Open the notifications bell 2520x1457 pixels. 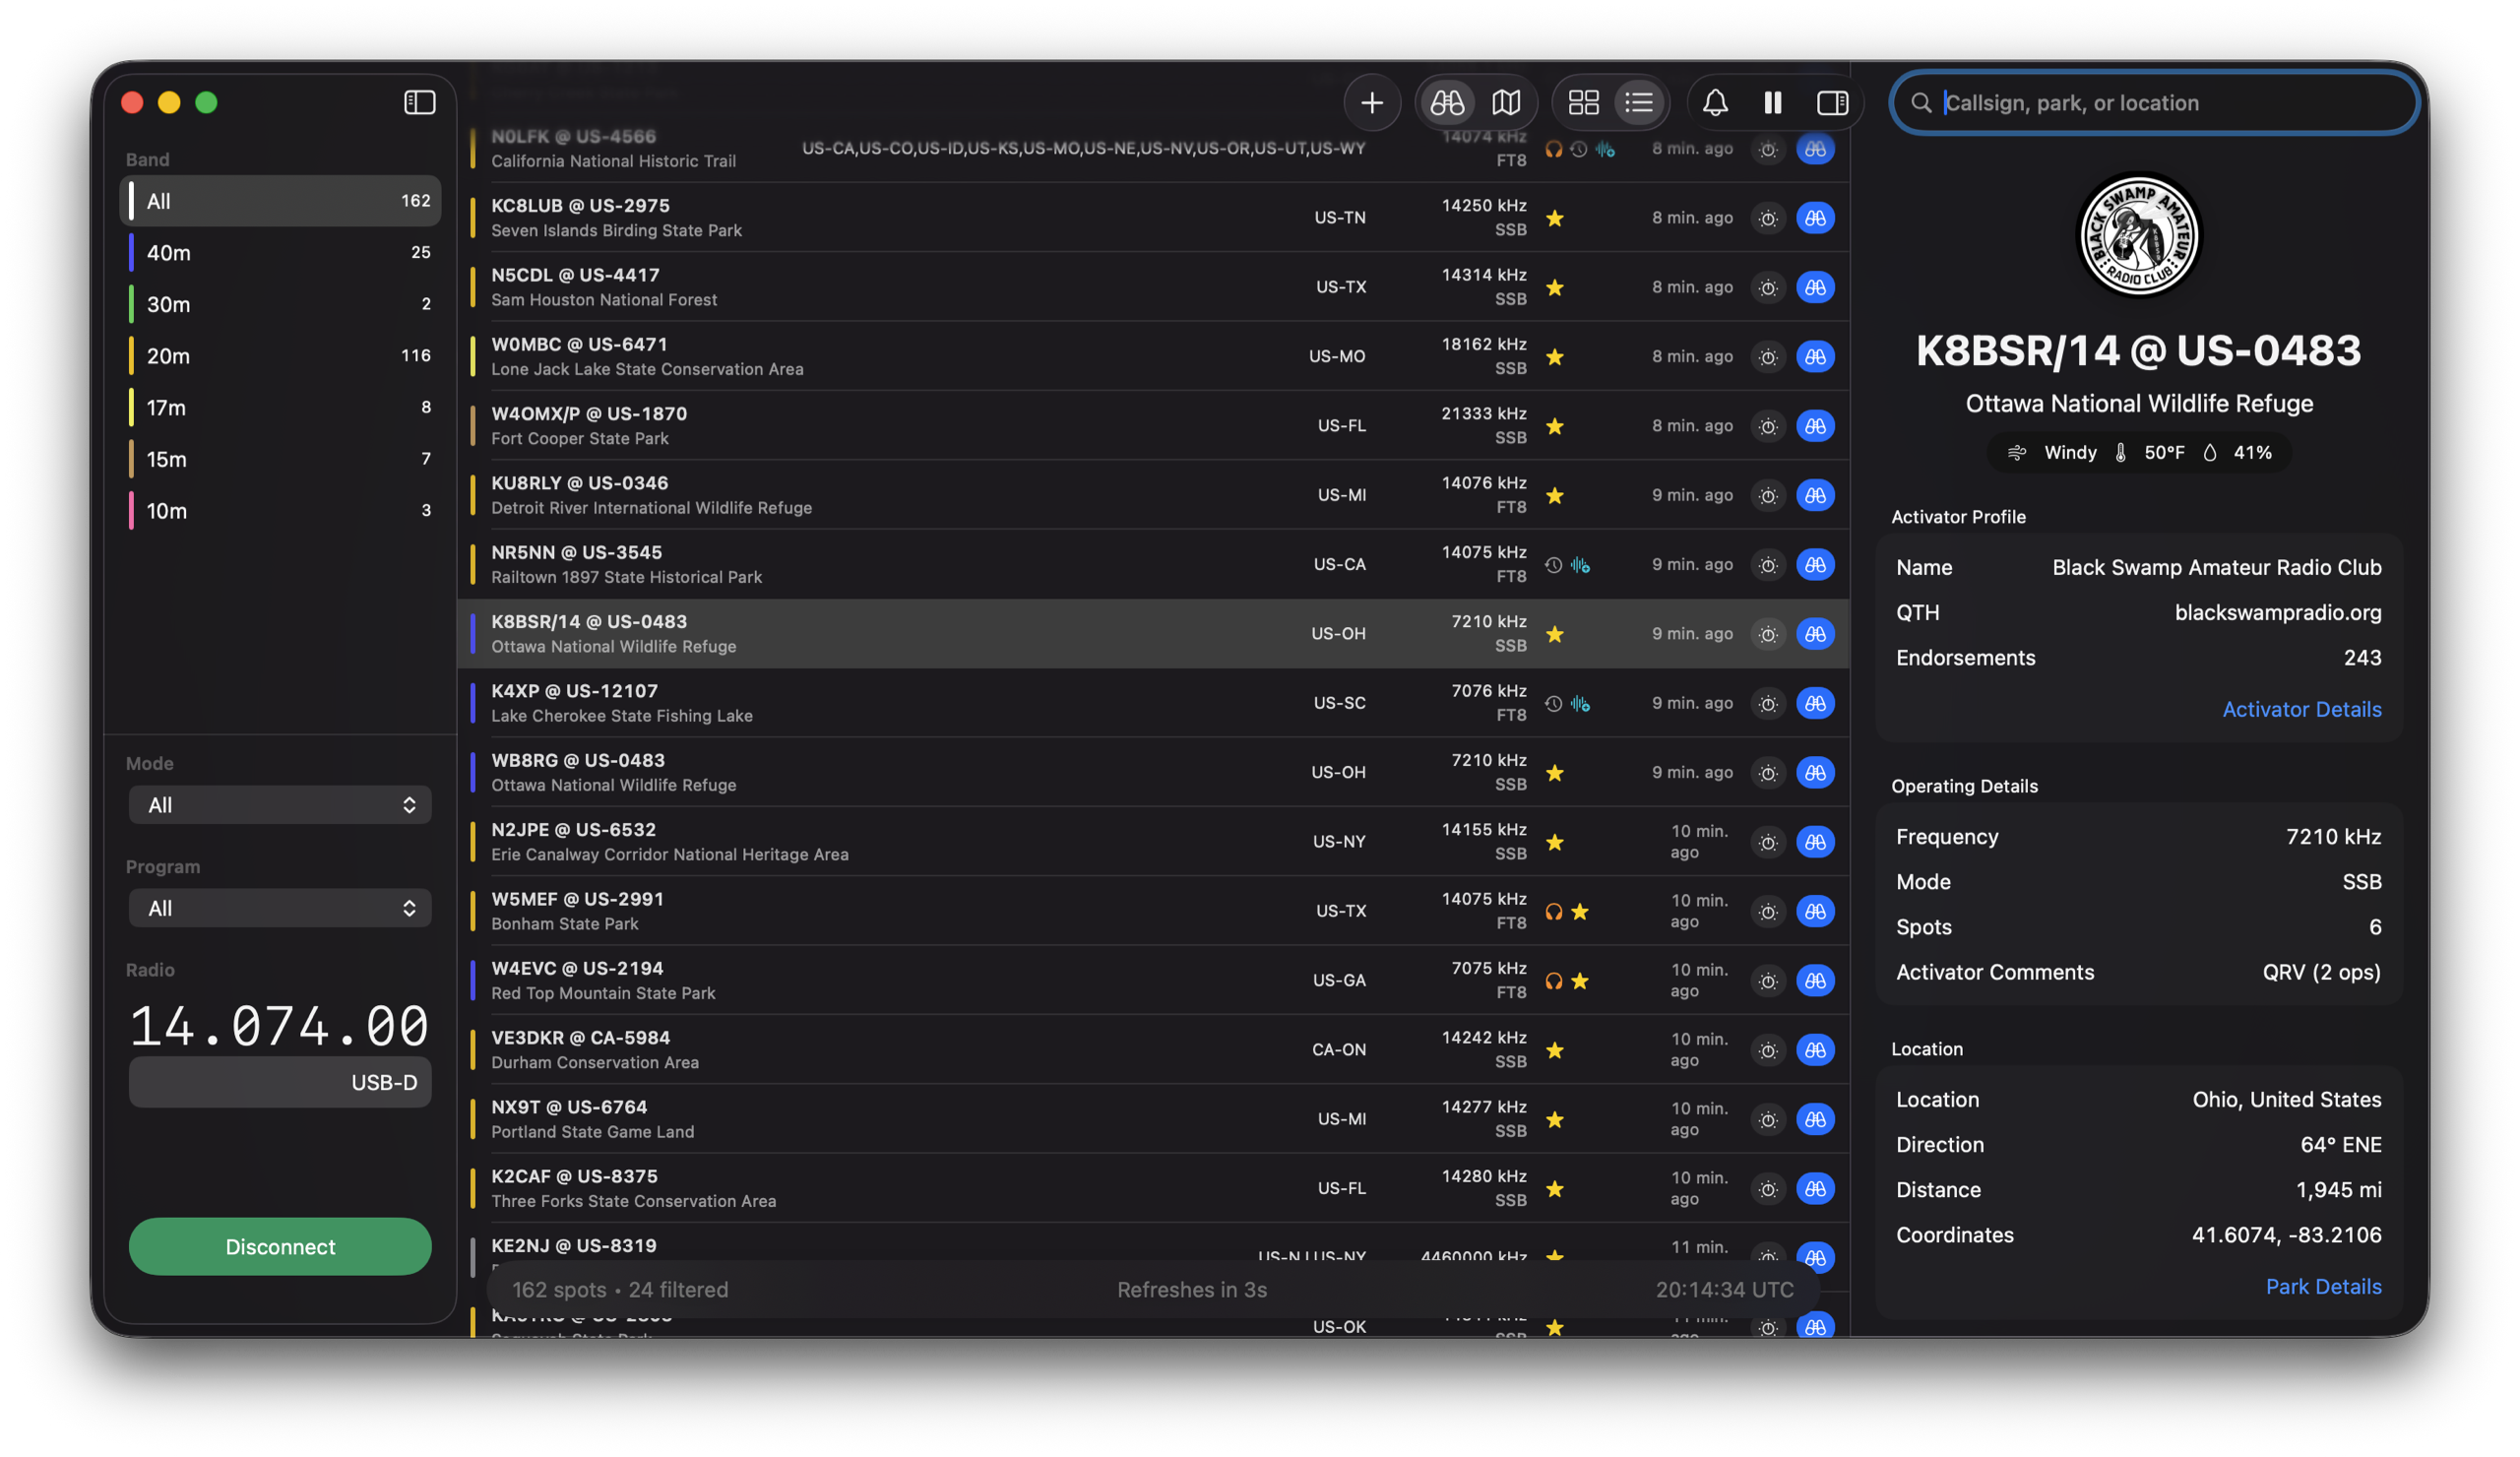(1715, 102)
